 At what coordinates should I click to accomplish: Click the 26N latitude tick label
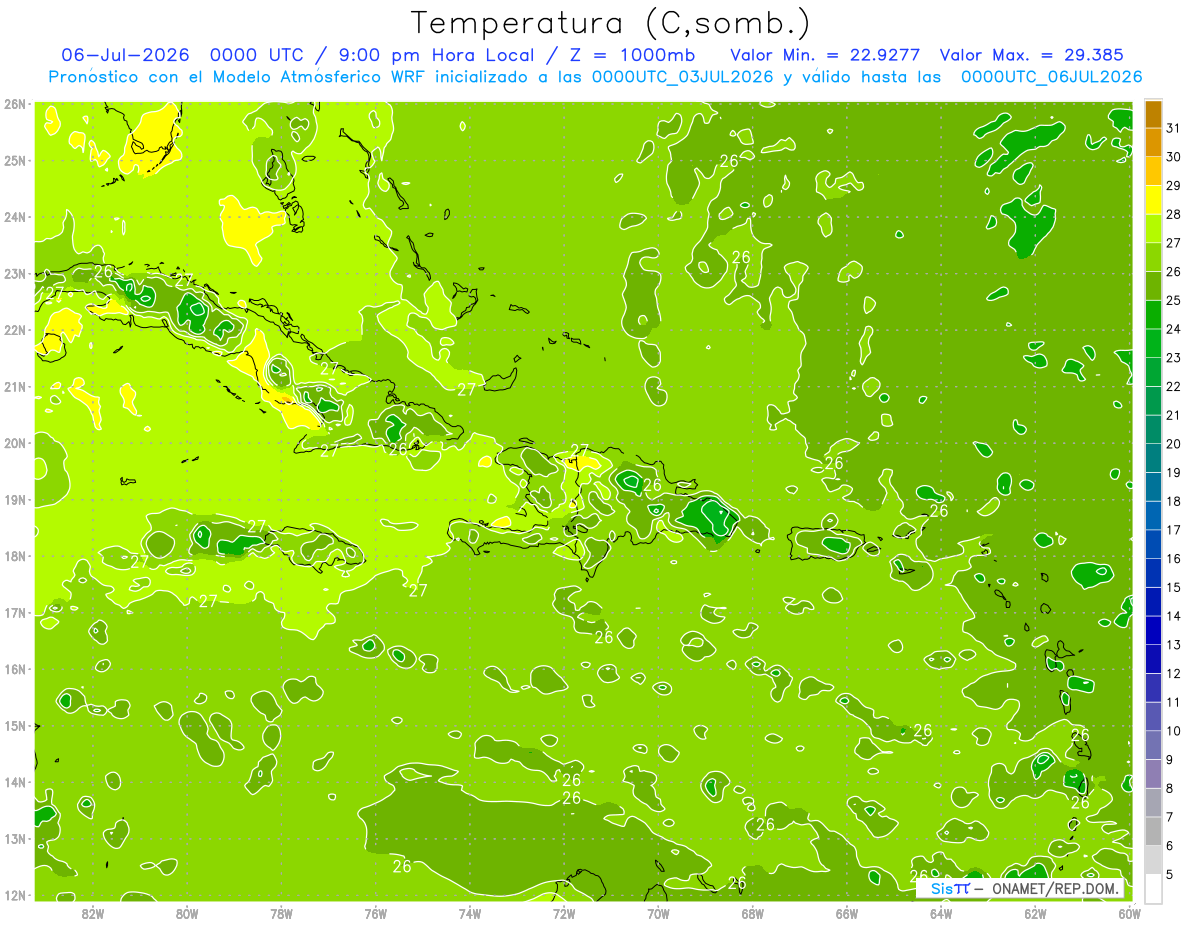point(15,104)
